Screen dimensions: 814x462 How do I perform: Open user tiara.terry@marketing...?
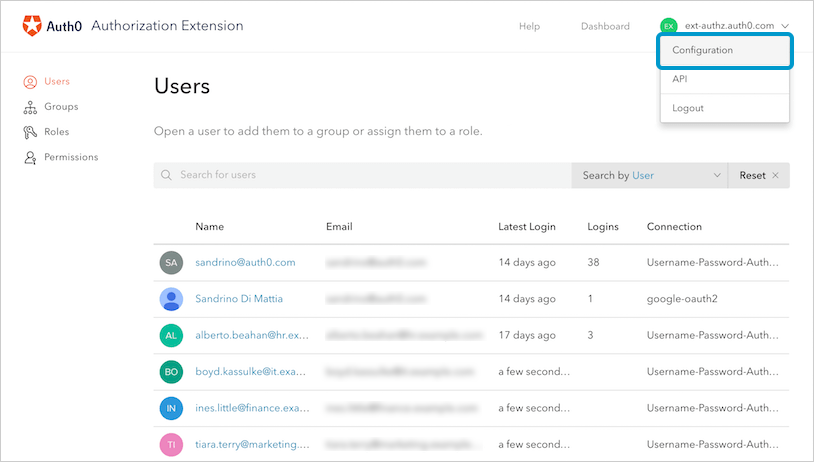coord(252,444)
